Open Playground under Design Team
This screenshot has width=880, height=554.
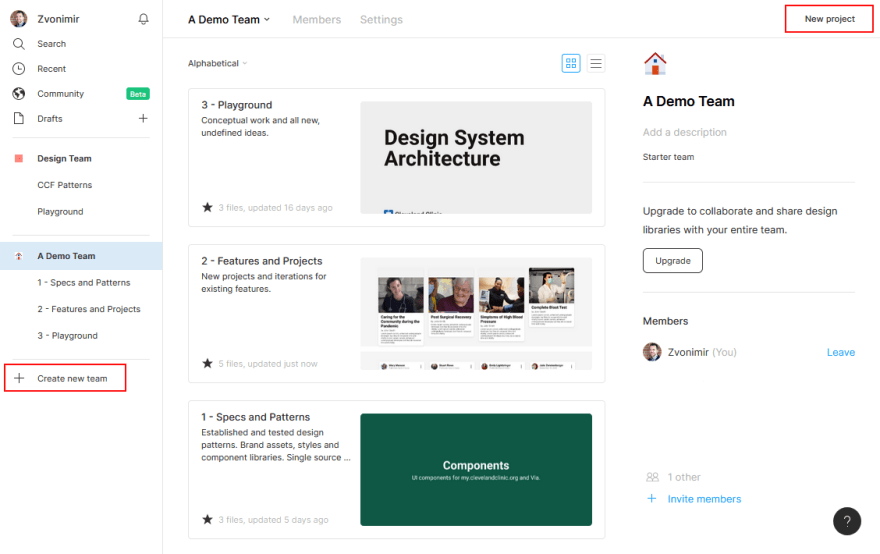pyautogui.click(x=60, y=212)
